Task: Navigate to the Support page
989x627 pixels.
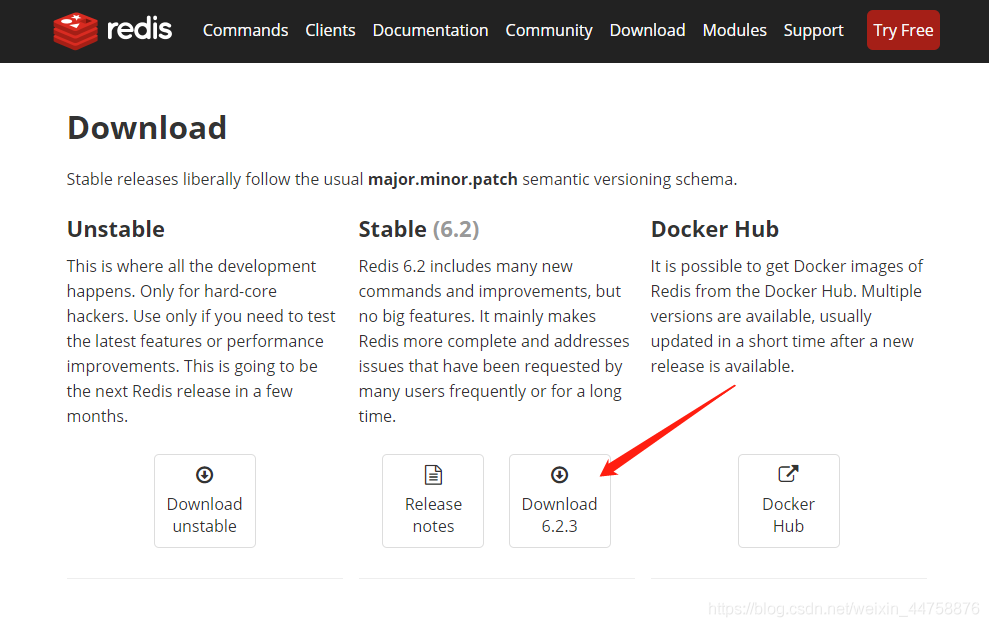Action: coord(813,30)
